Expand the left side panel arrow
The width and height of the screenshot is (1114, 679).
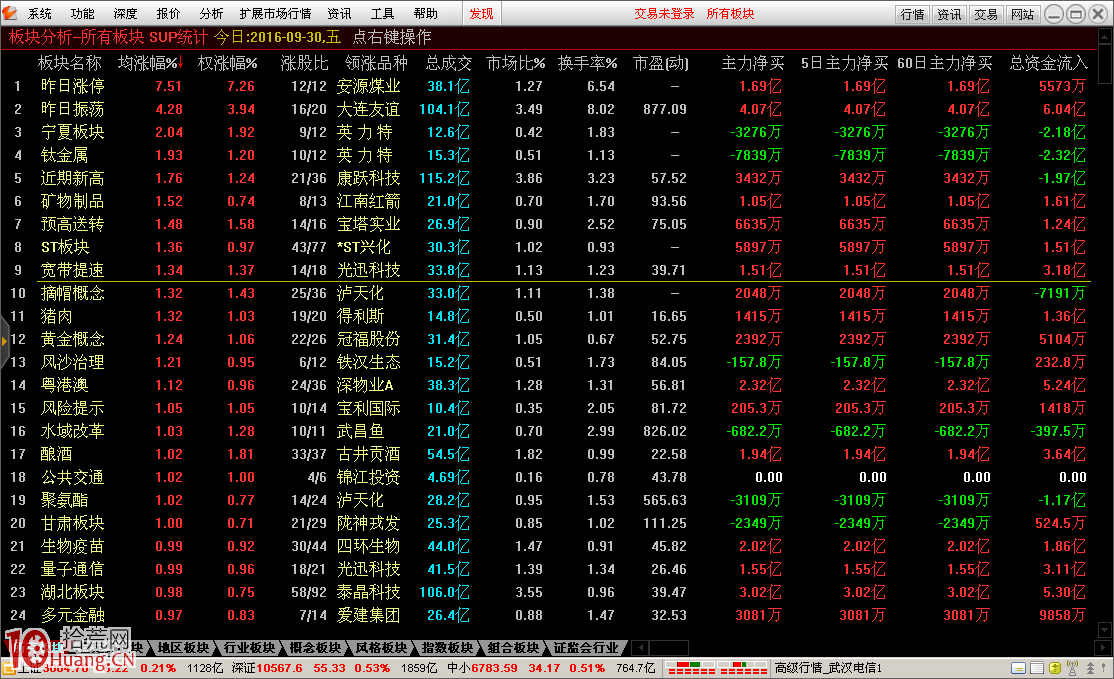(x=4, y=341)
